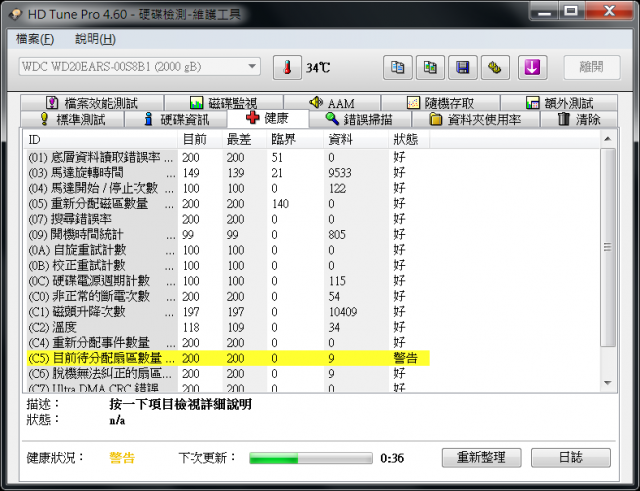
Task: Click the 警告 status in the C5 row
Action: [x=405, y=358]
